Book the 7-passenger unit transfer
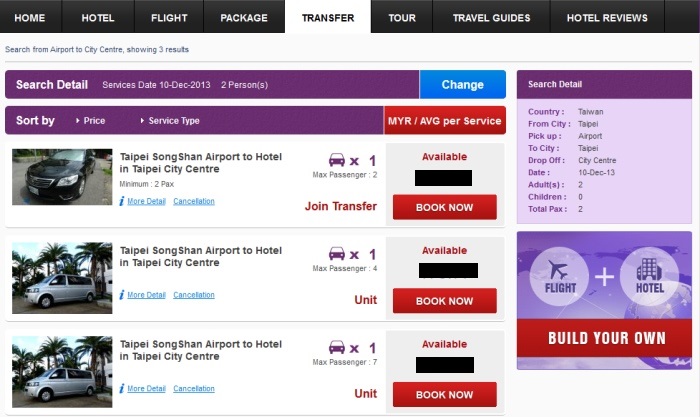 click(445, 395)
